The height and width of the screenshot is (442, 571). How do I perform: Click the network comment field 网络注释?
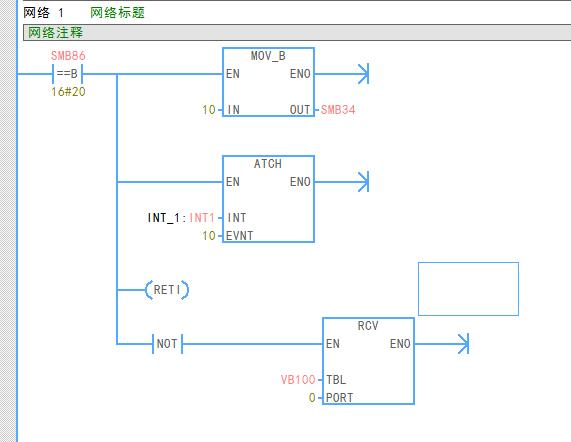coord(297,32)
